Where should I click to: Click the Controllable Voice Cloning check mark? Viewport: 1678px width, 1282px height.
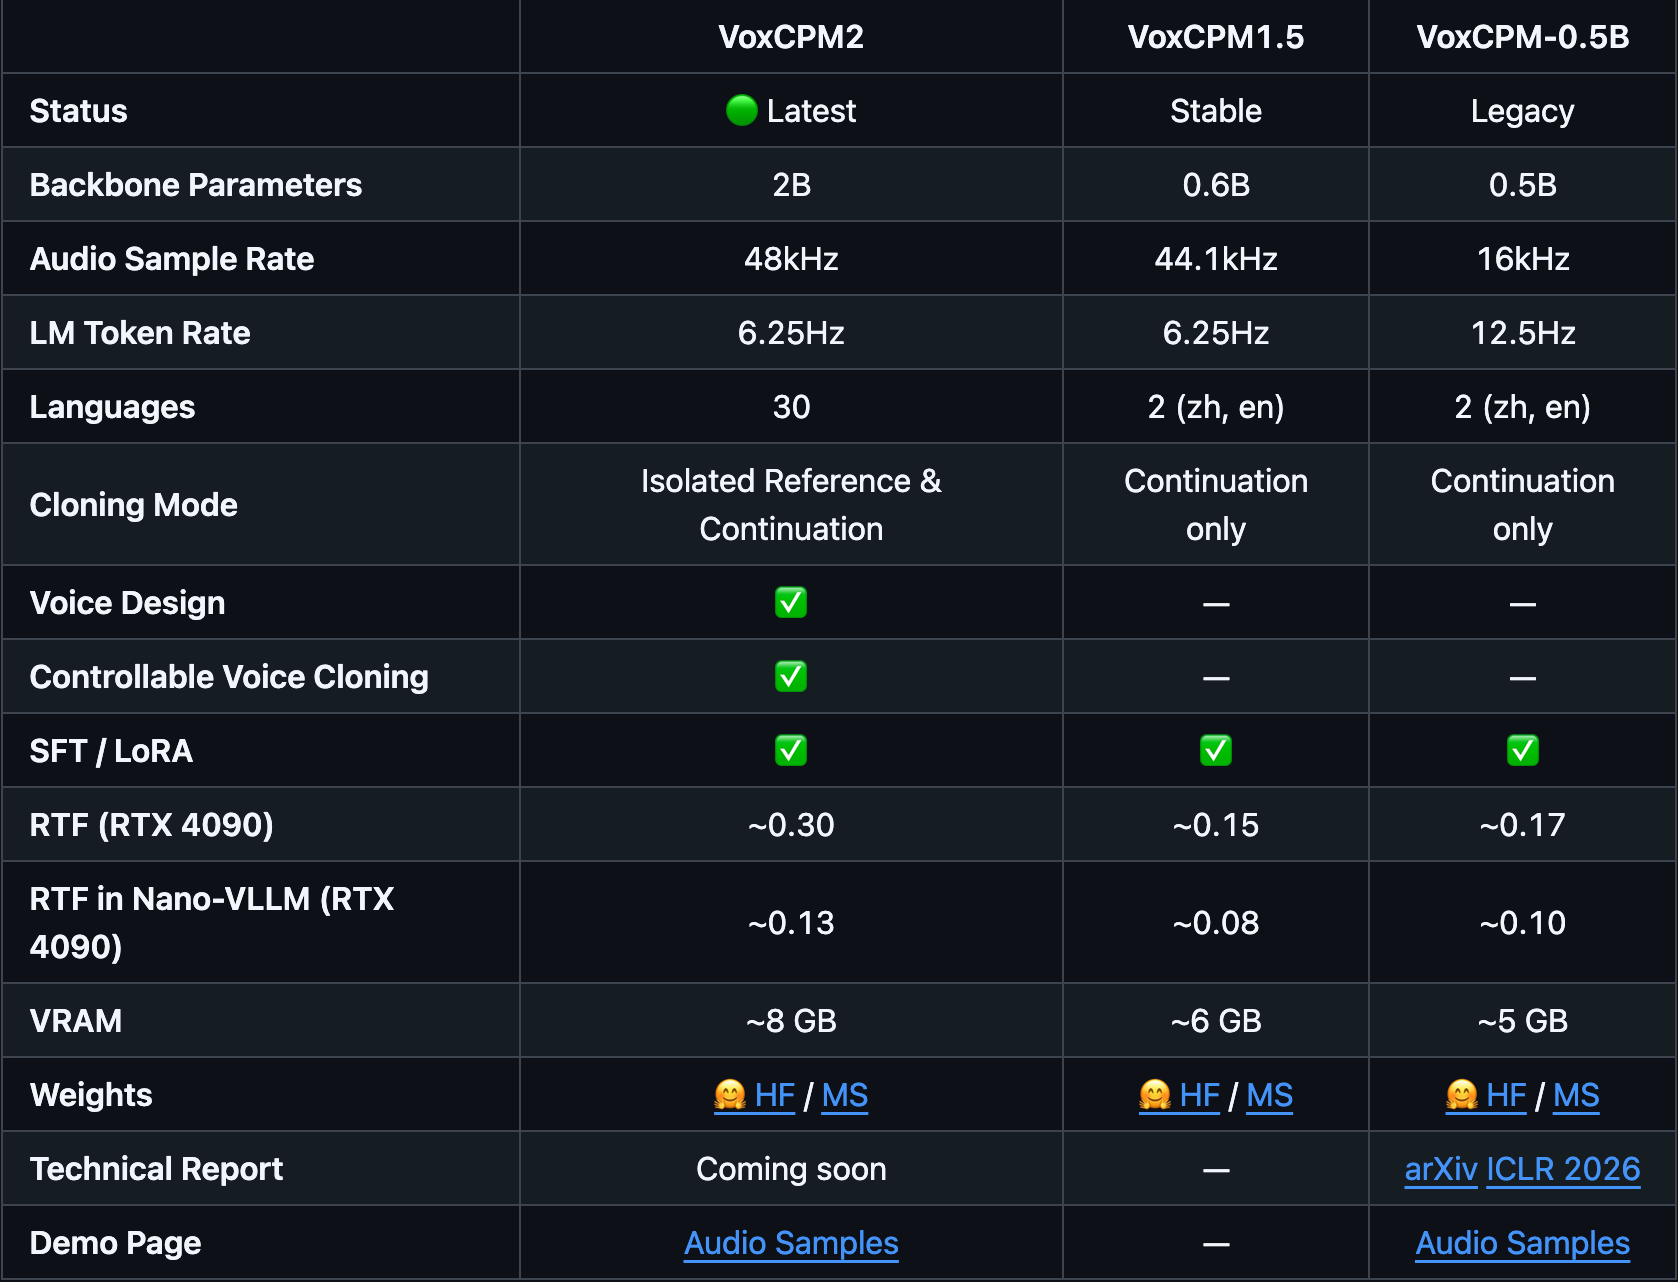coord(791,677)
